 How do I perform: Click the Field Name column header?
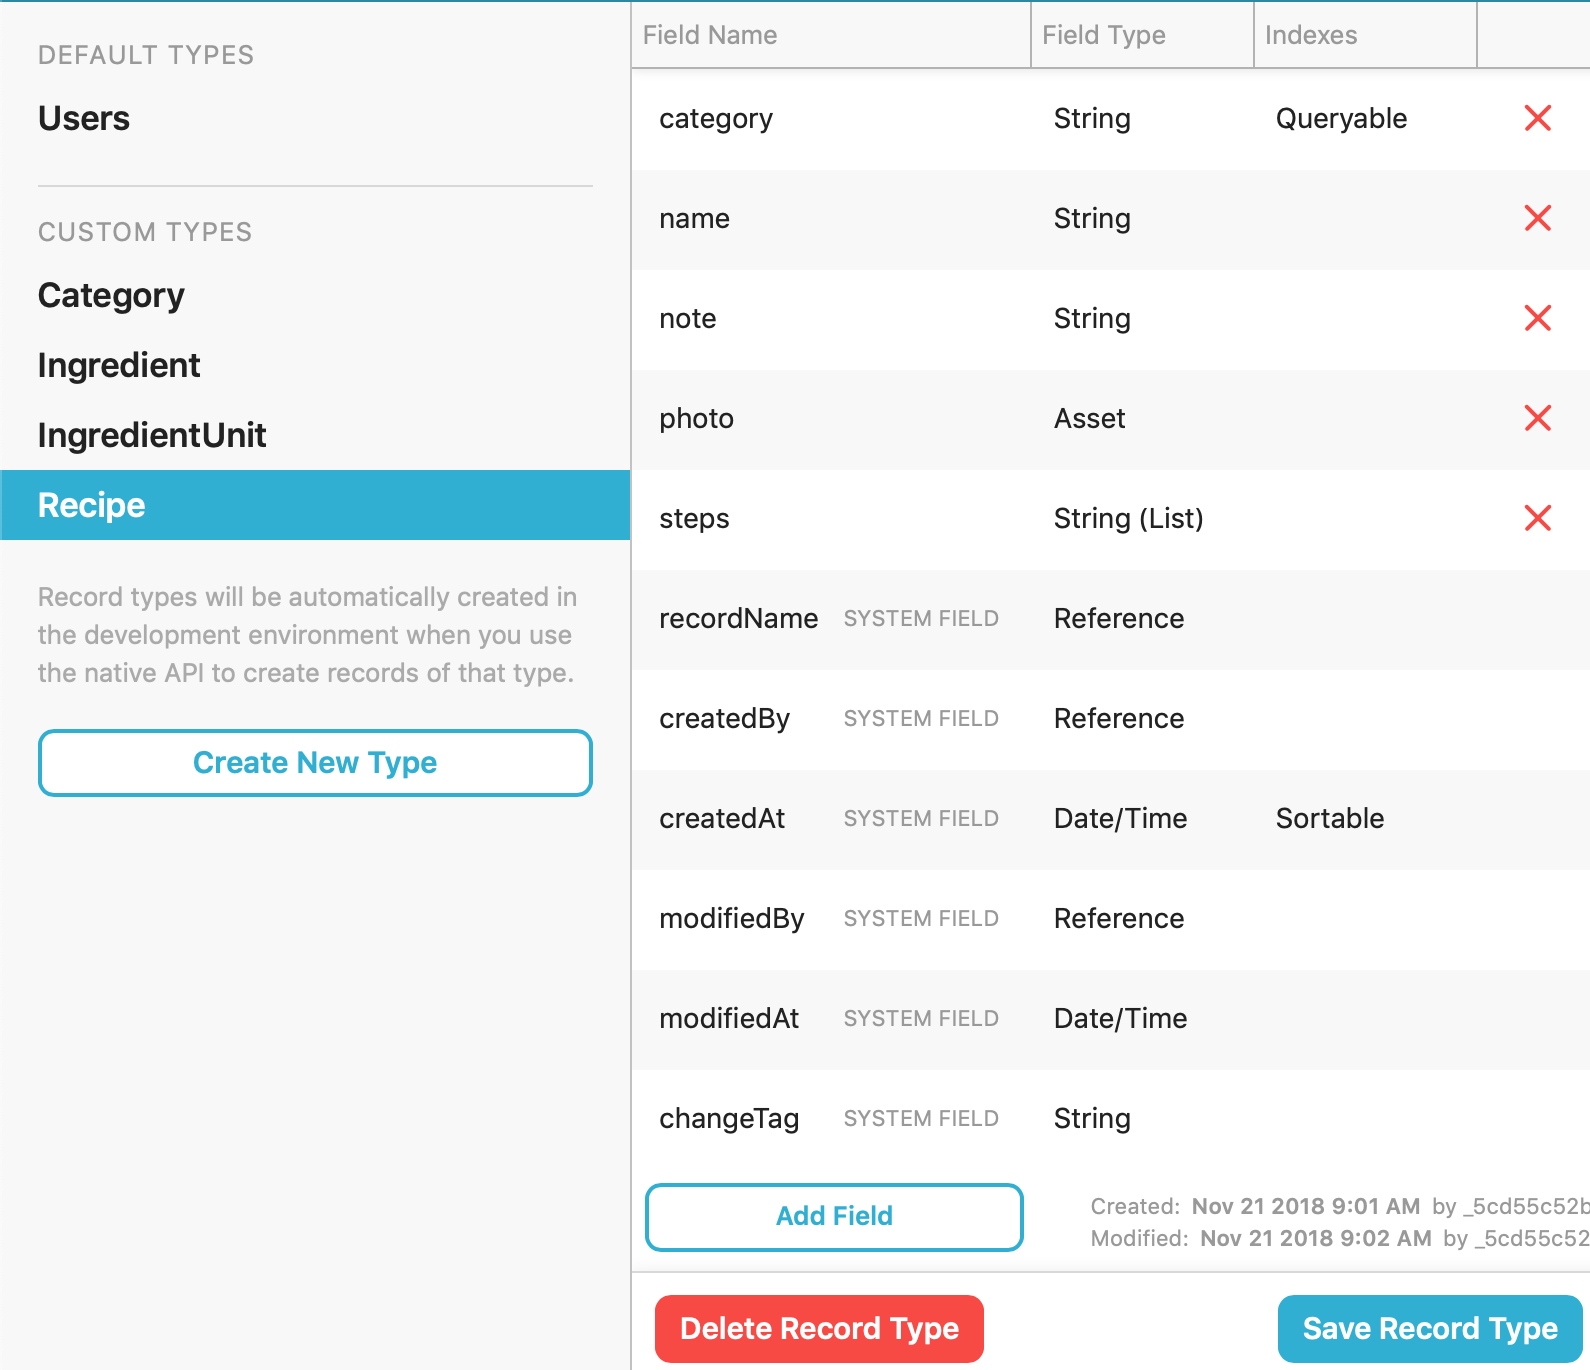(710, 35)
